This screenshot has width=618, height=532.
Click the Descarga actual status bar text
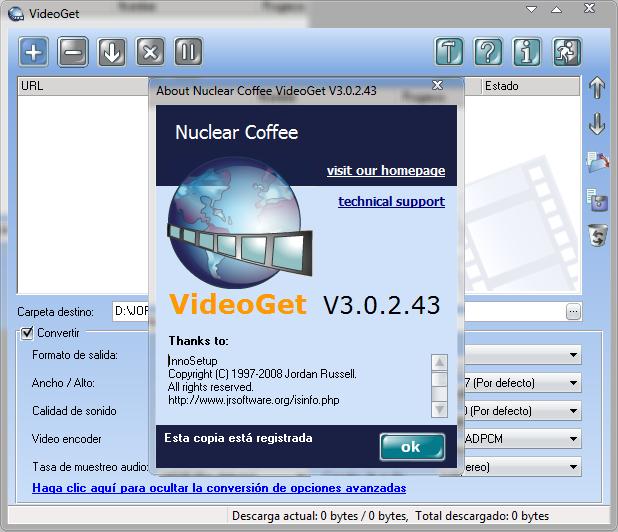320,516
